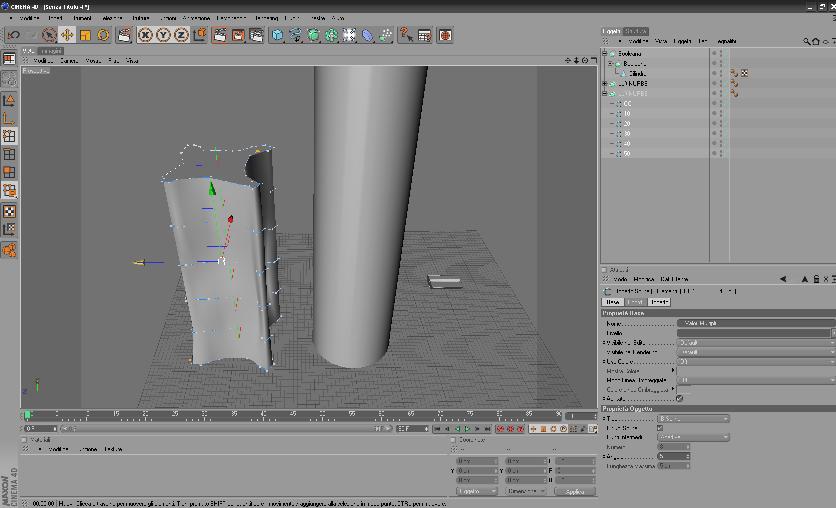Switch to Polygons mode in left sidebar
836x508 pixels.
(9, 172)
